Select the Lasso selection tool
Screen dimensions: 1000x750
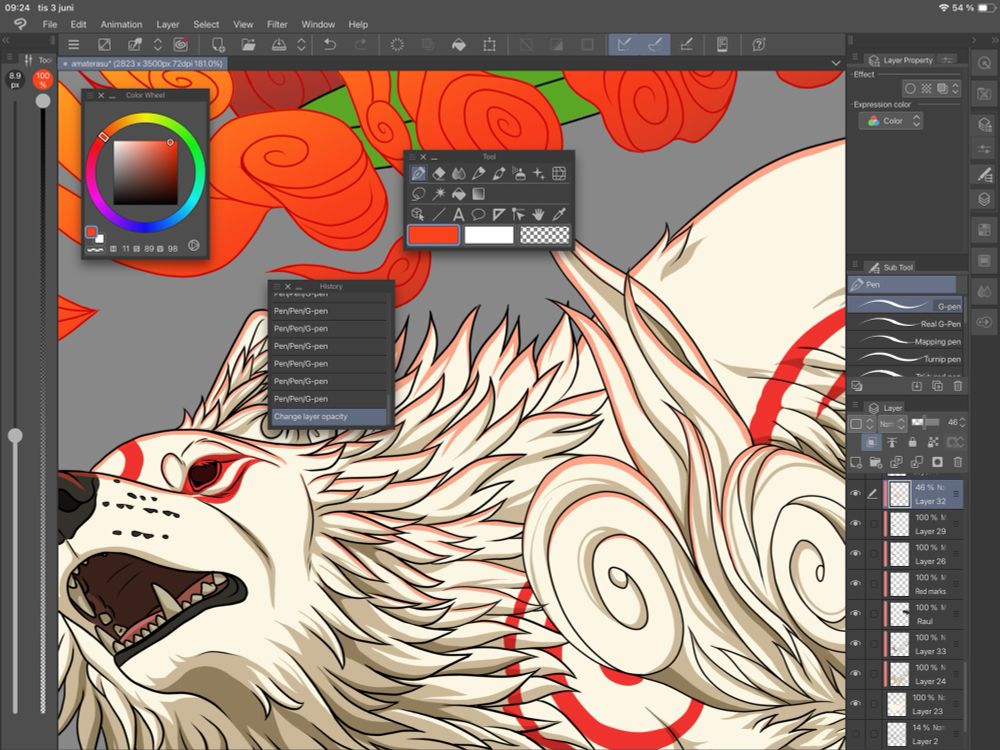point(418,193)
